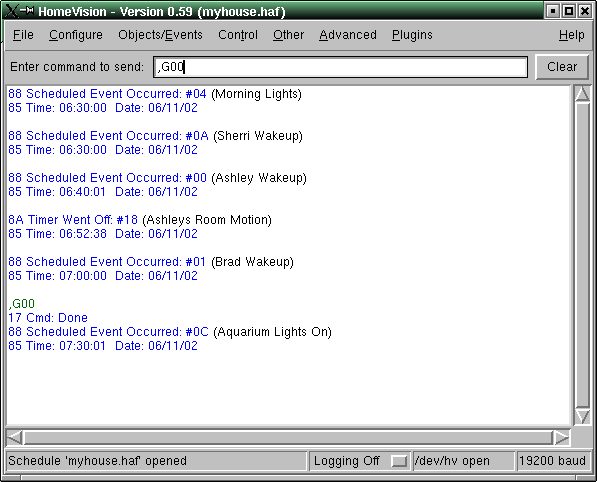Click the 'Enter command to send:' label
Image resolution: width=597 pixels, height=482 pixels.
click(77, 67)
